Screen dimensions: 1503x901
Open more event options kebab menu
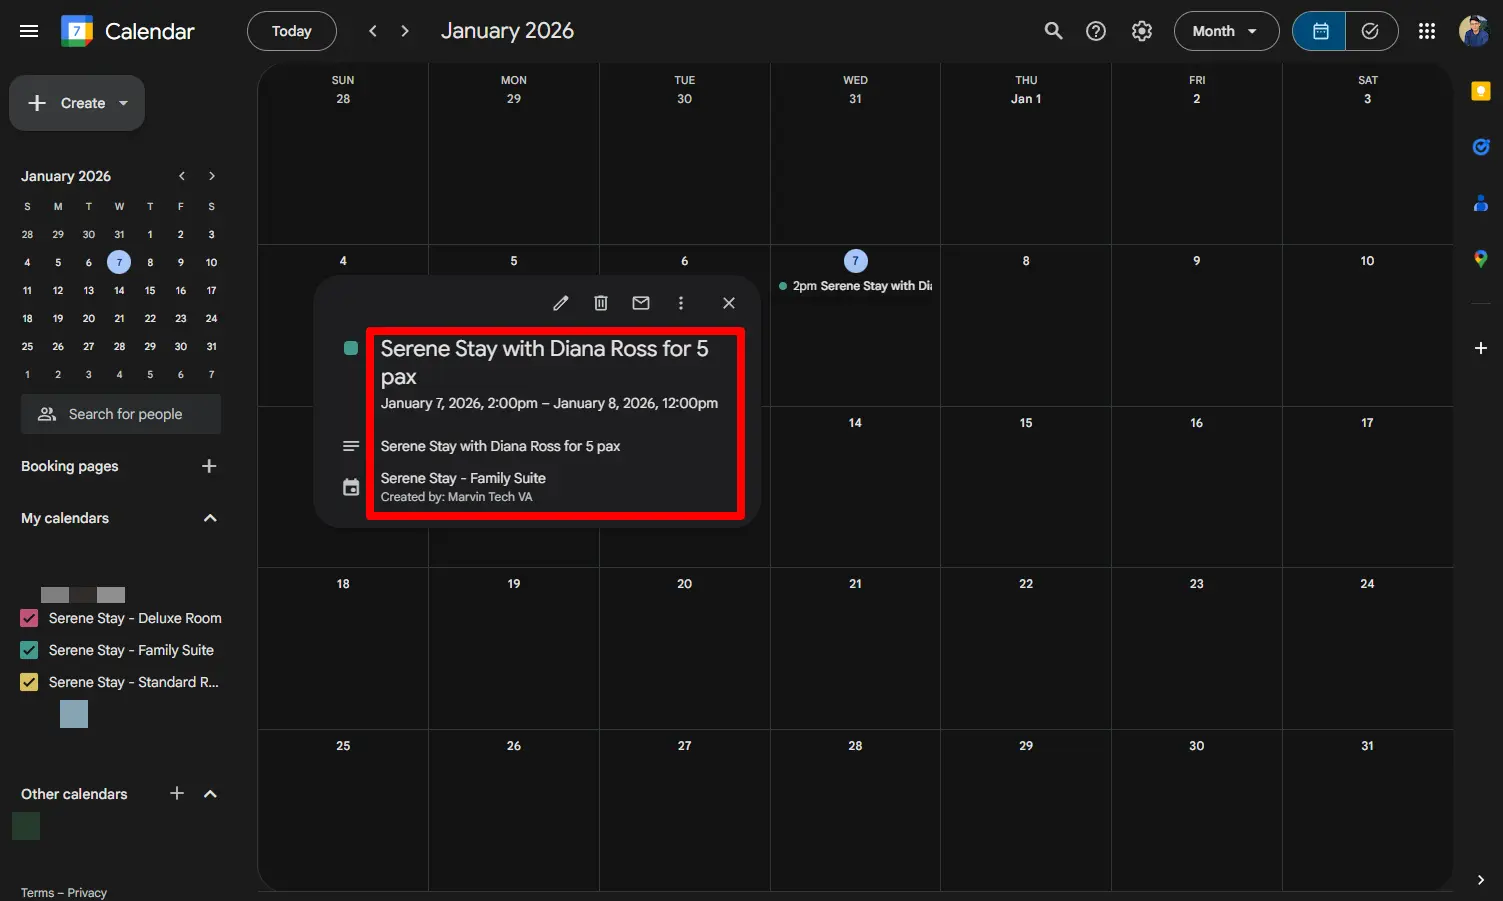point(680,302)
